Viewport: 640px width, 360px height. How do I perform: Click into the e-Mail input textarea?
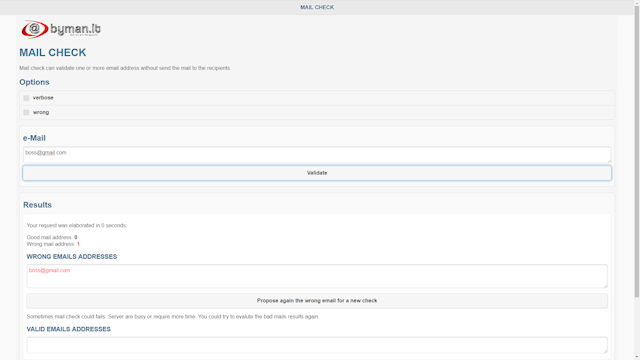tap(317, 155)
